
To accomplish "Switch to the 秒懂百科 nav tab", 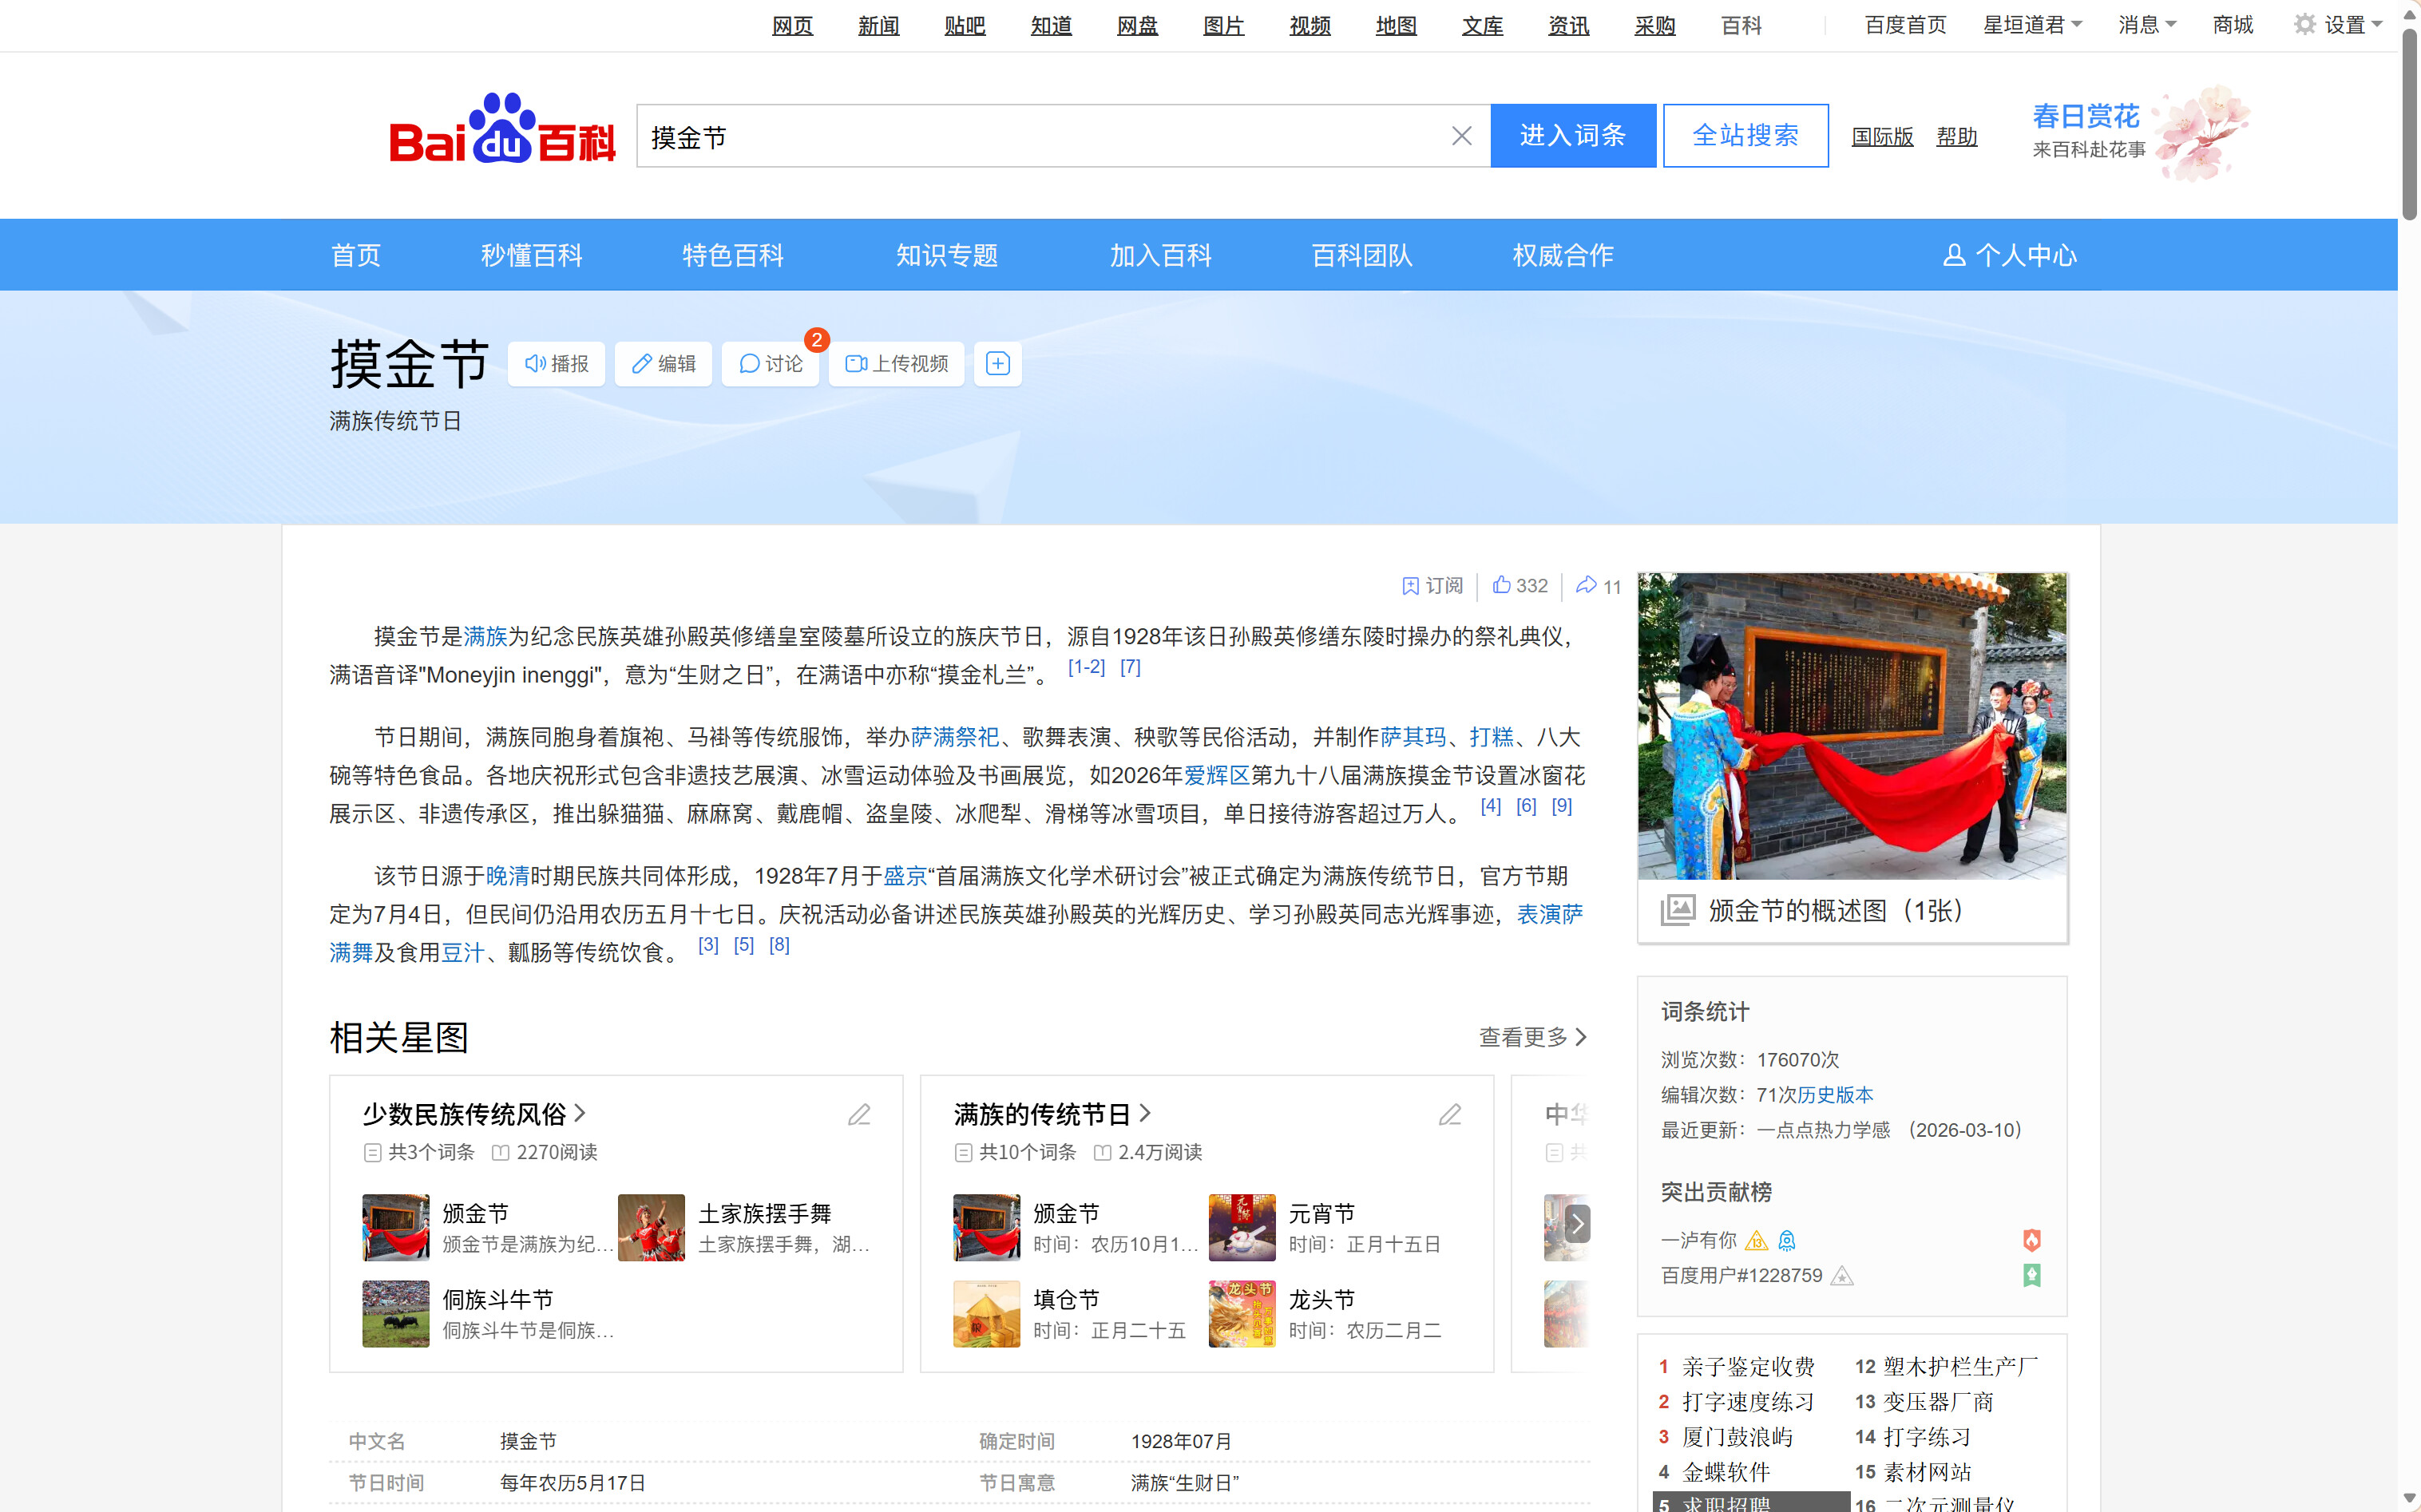I will (531, 256).
